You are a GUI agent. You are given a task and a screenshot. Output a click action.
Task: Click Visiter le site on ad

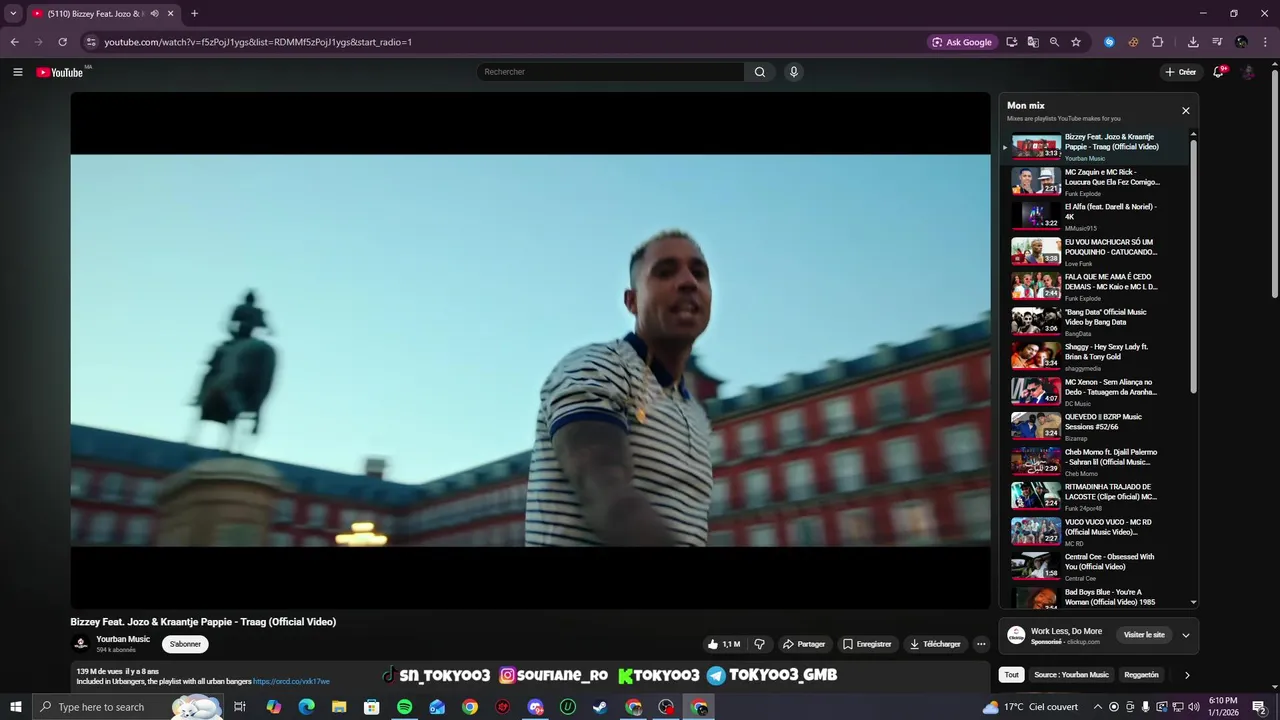click(1144, 635)
